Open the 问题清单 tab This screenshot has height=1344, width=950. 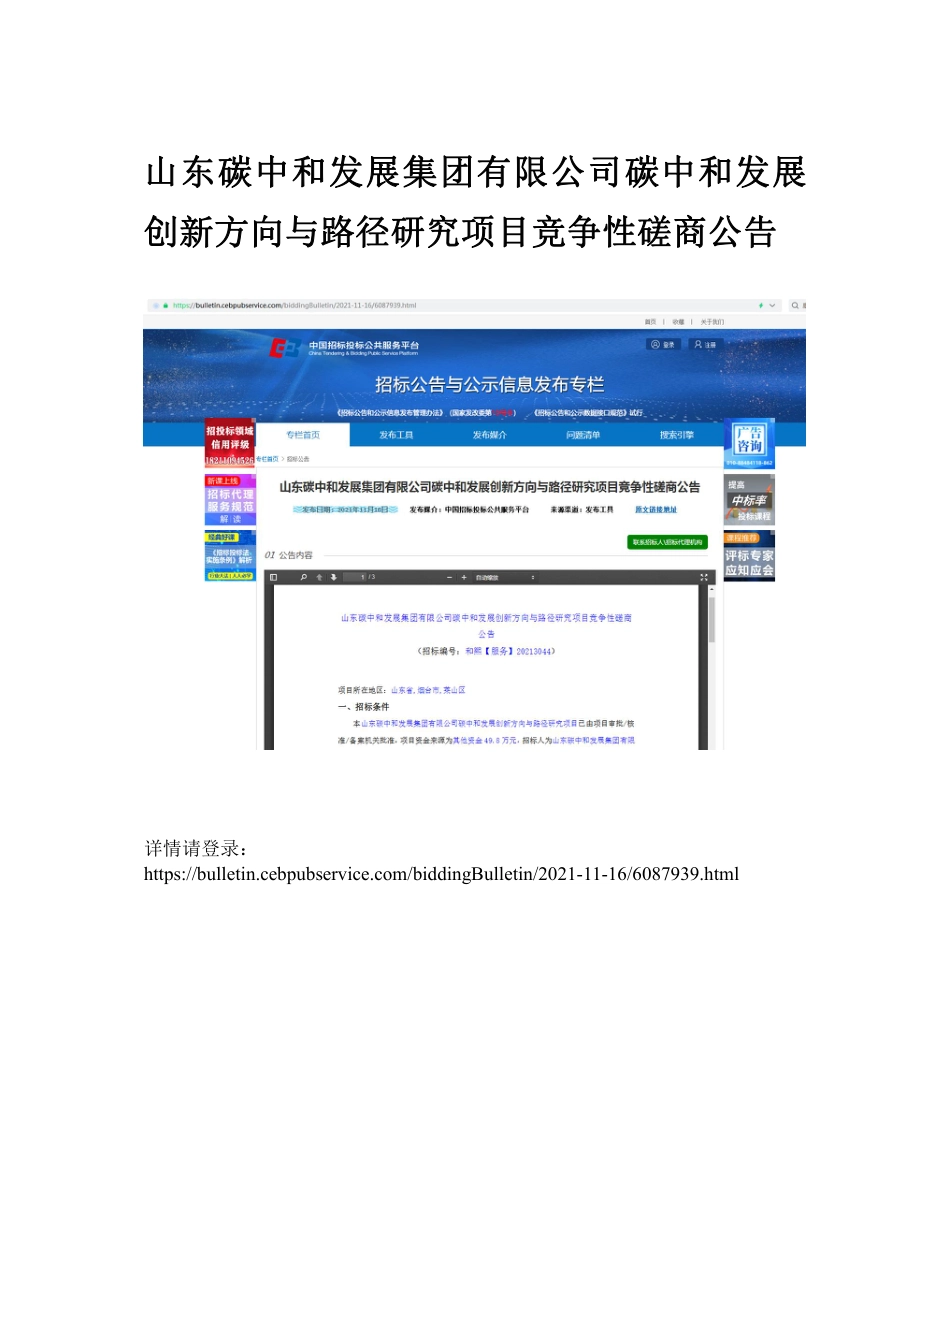583,435
